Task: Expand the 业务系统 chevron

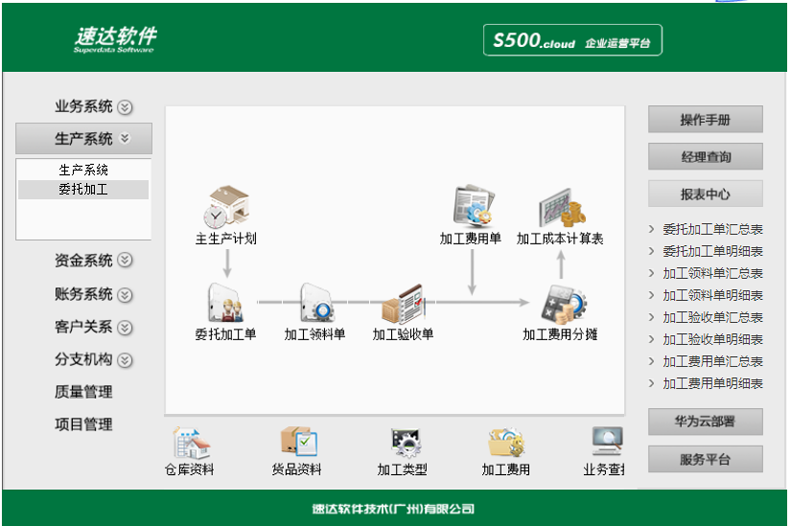Action: pyautogui.click(x=125, y=107)
